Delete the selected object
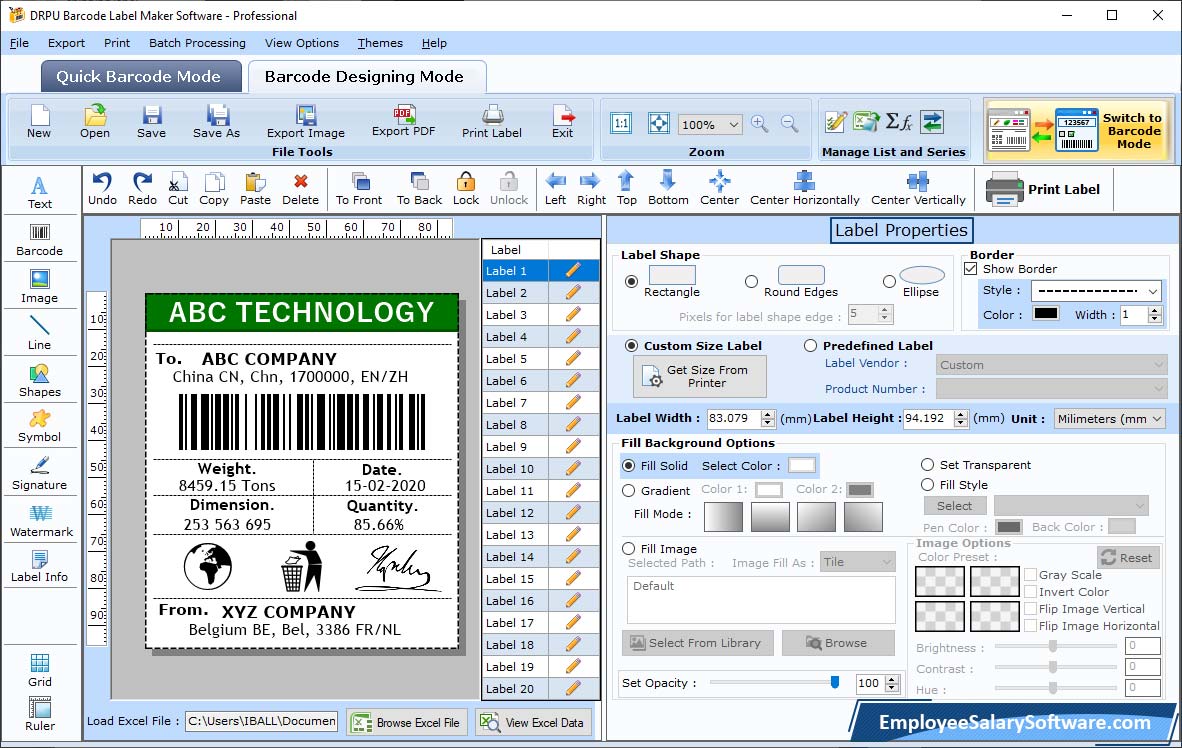This screenshot has height=748, width=1182. pos(300,189)
